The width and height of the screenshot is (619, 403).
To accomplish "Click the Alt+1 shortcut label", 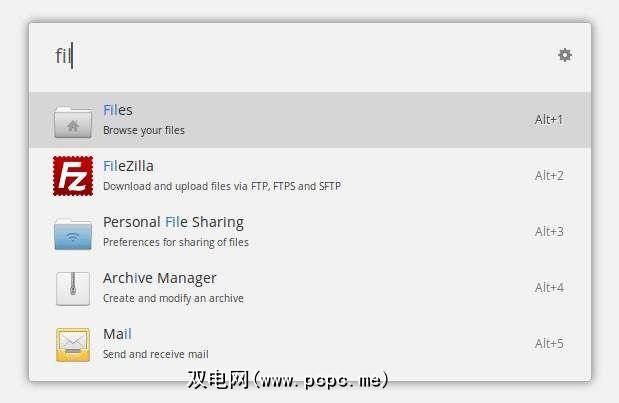I will (x=549, y=120).
